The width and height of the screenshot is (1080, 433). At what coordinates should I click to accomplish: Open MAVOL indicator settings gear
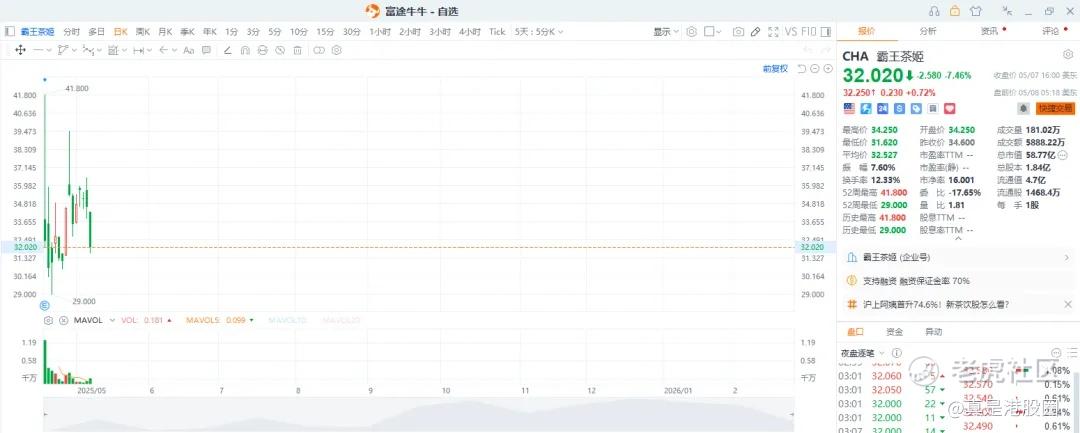(x=48, y=320)
